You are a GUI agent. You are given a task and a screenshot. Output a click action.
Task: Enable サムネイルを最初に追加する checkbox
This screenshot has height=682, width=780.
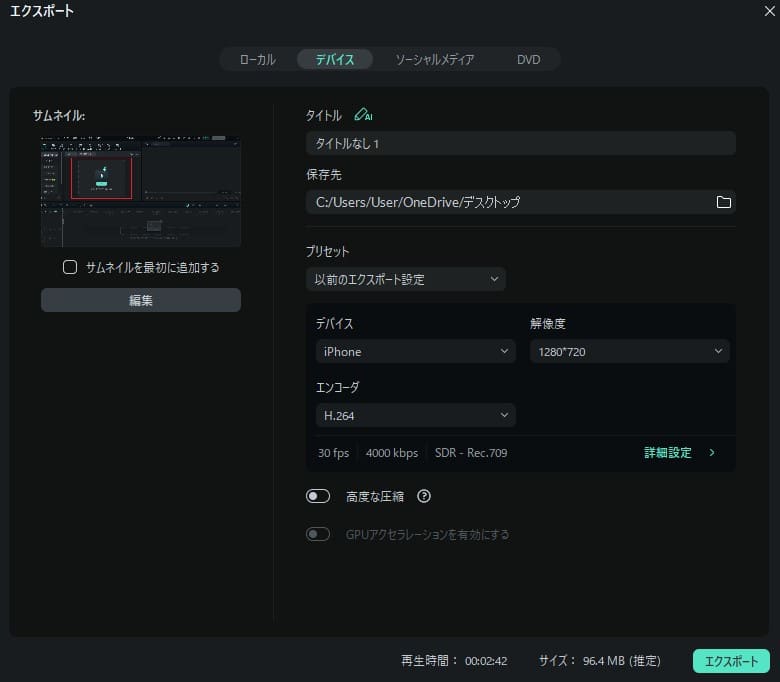[70, 267]
